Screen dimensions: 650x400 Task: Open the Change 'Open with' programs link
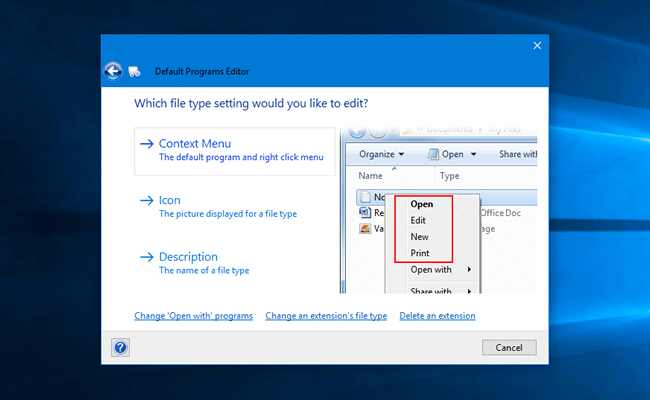click(x=193, y=316)
